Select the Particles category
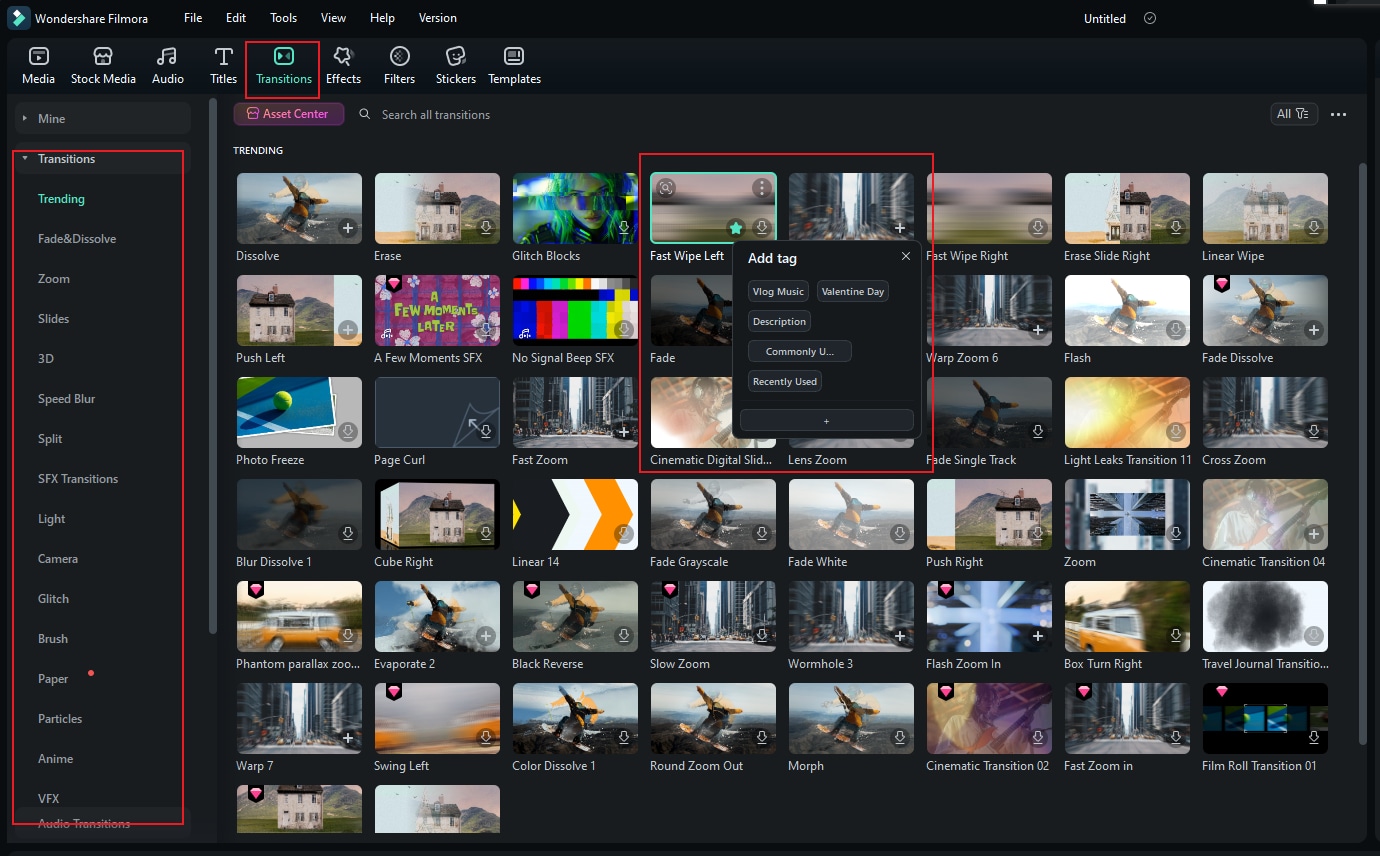1380x856 pixels. (x=60, y=719)
